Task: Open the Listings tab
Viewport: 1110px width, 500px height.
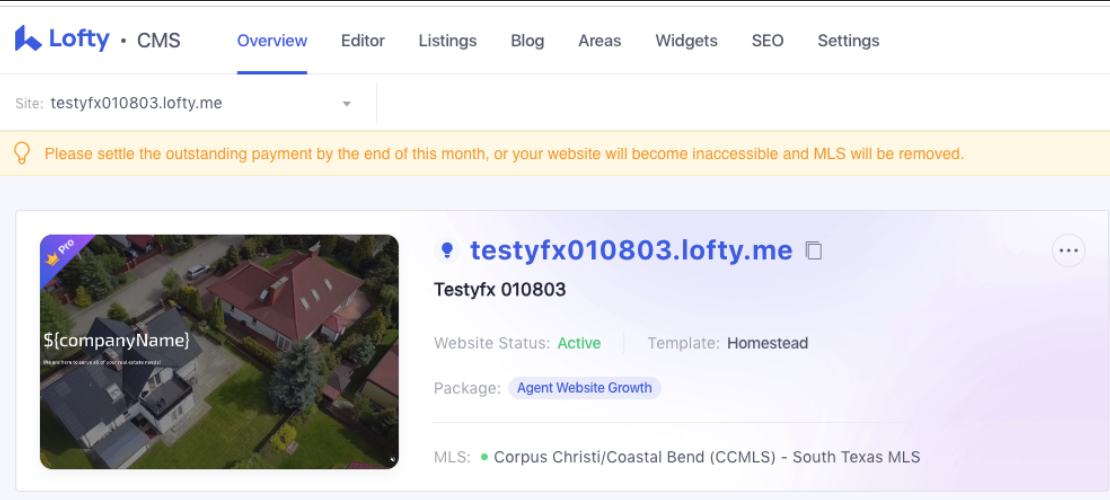Action: tap(447, 41)
